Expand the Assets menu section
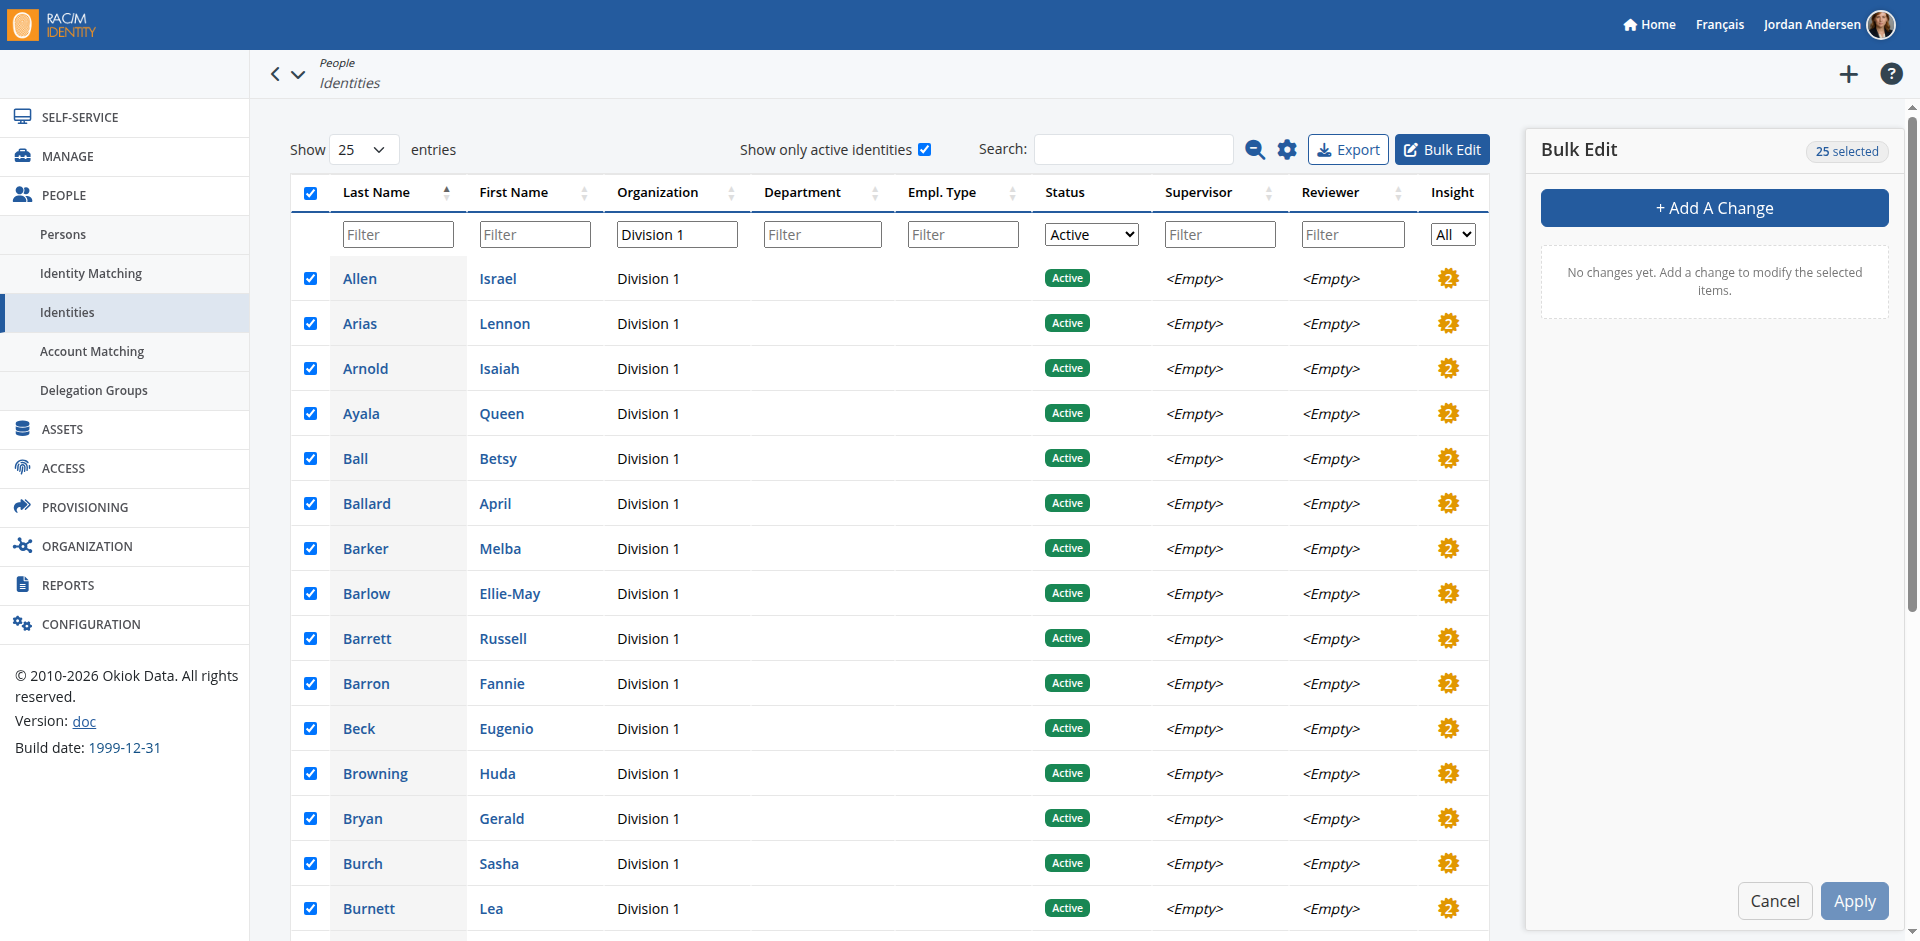Screen dimensions: 1920x941 [x=125, y=430]
